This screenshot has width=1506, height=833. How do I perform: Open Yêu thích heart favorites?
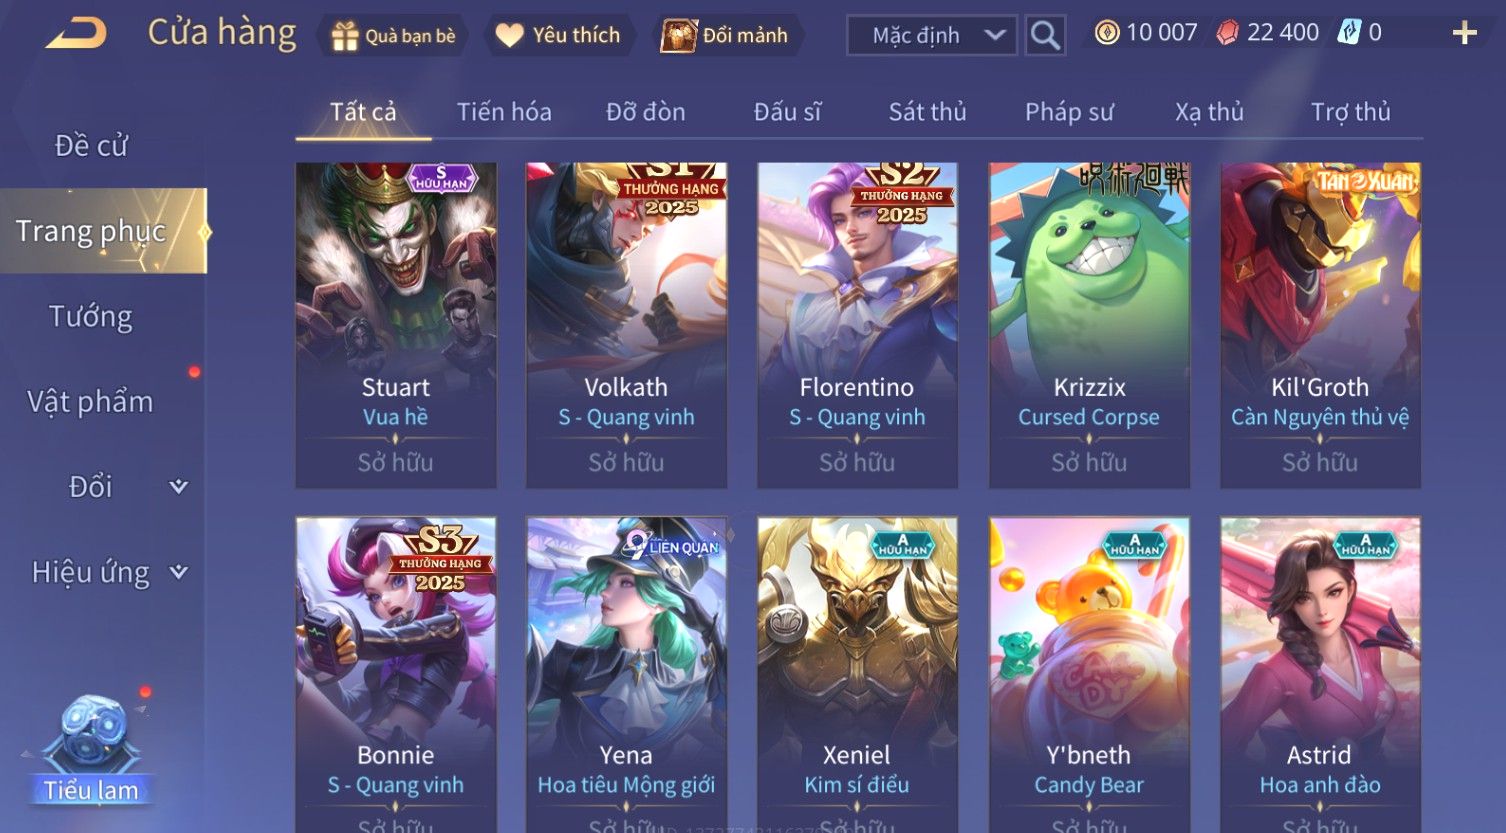pos(509,35)
